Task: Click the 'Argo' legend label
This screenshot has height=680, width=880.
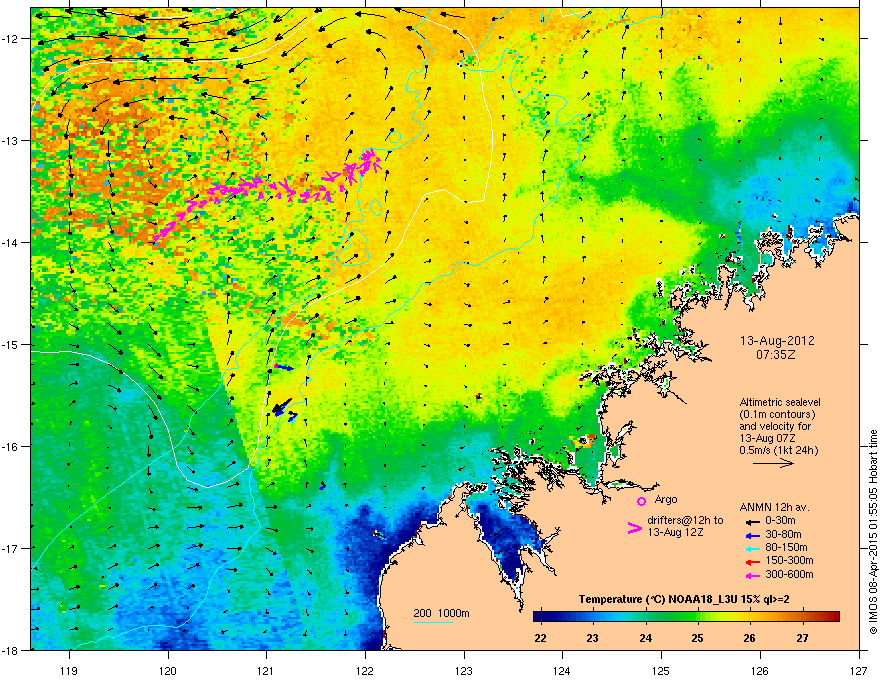Action: (666, 499)
